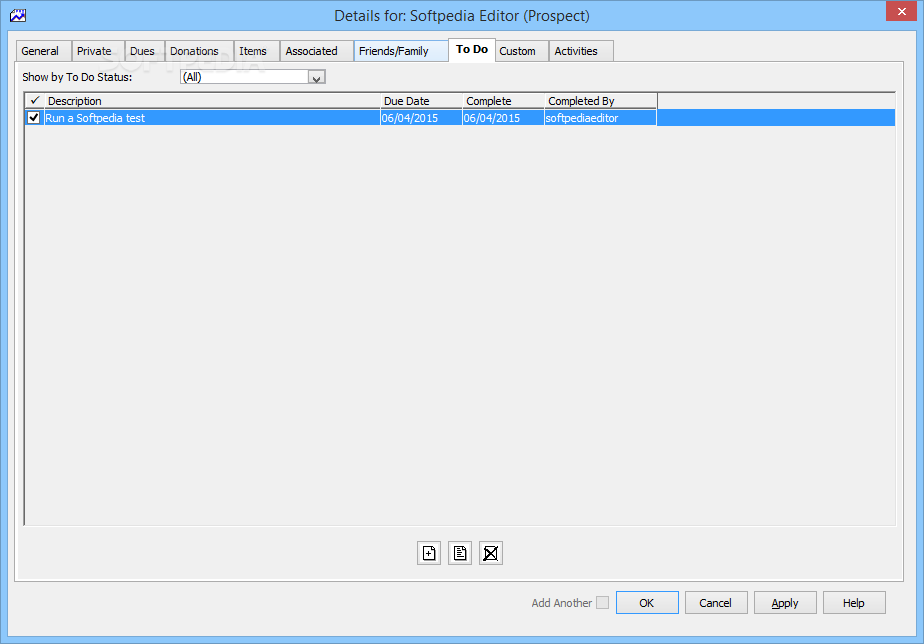Image resolution: width=924 pixels, height=644 pixels.
Task: Click the Apply button
Action: (x=785, y=603)
